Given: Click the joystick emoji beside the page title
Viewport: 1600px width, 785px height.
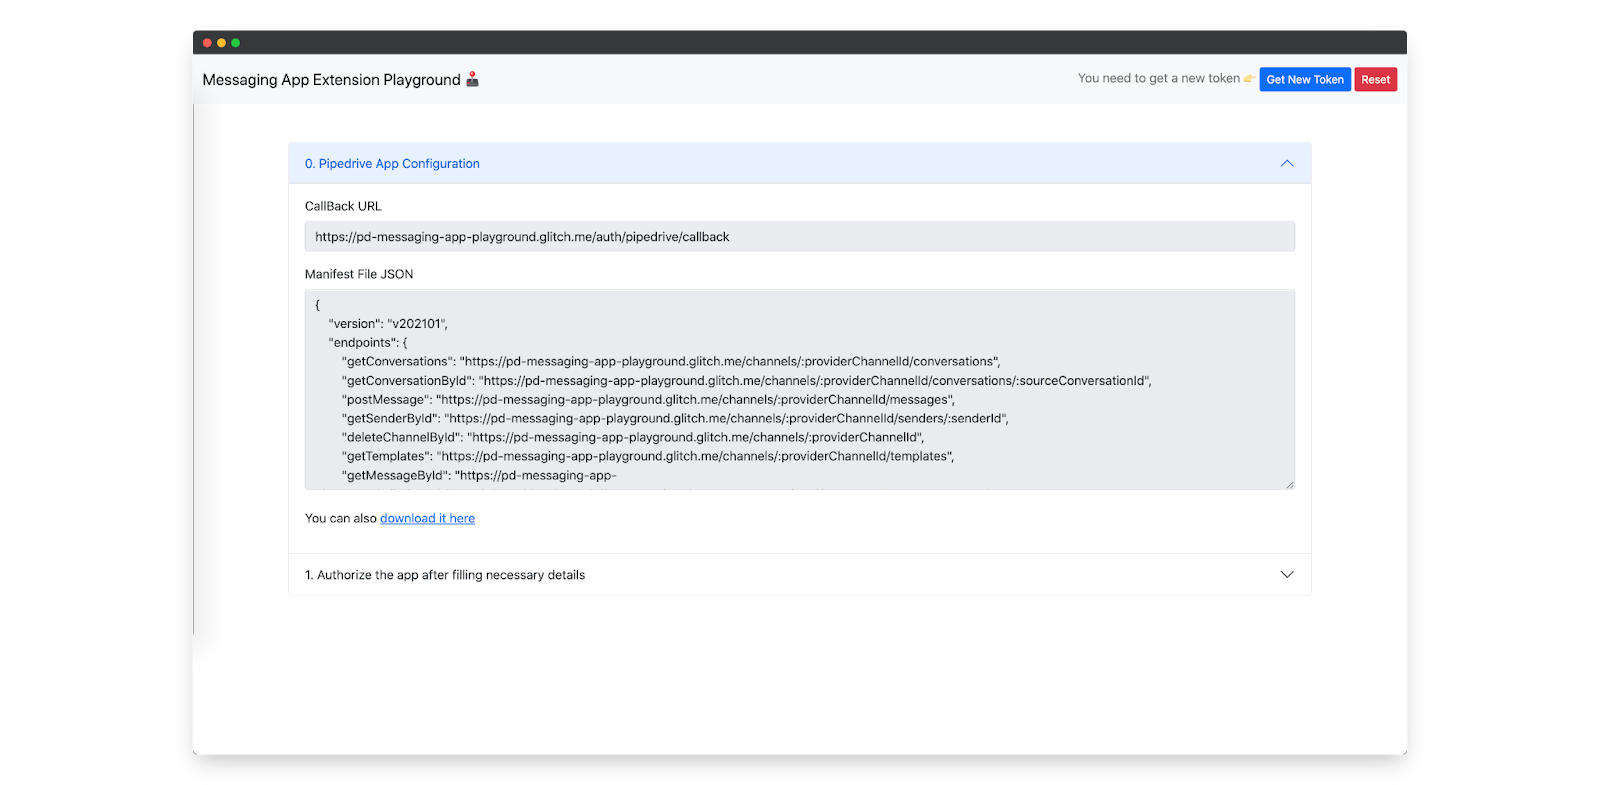Looking at the screenshot, I should coord(473,79).
